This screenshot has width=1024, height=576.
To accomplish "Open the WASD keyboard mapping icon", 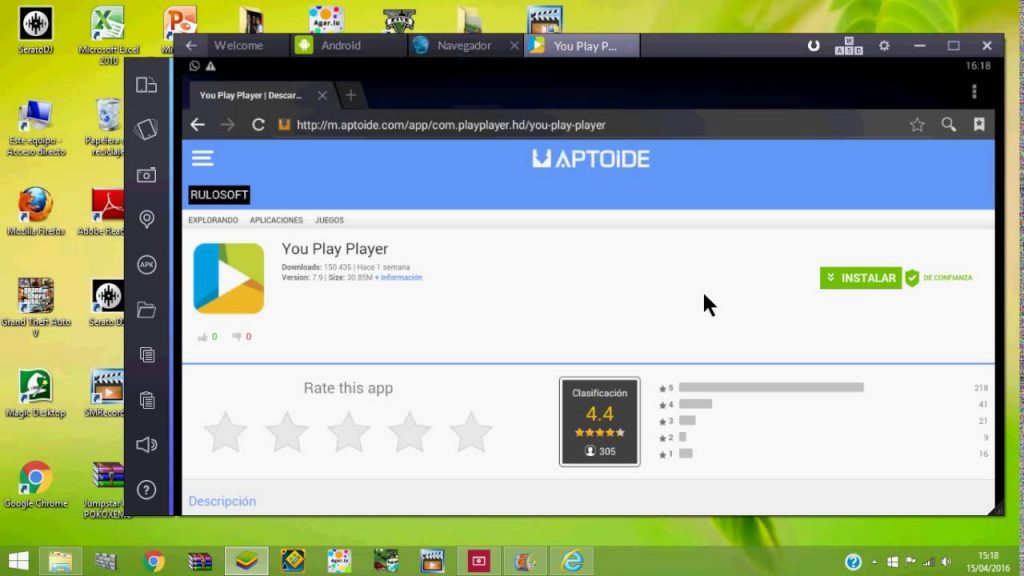I will 848,46.
